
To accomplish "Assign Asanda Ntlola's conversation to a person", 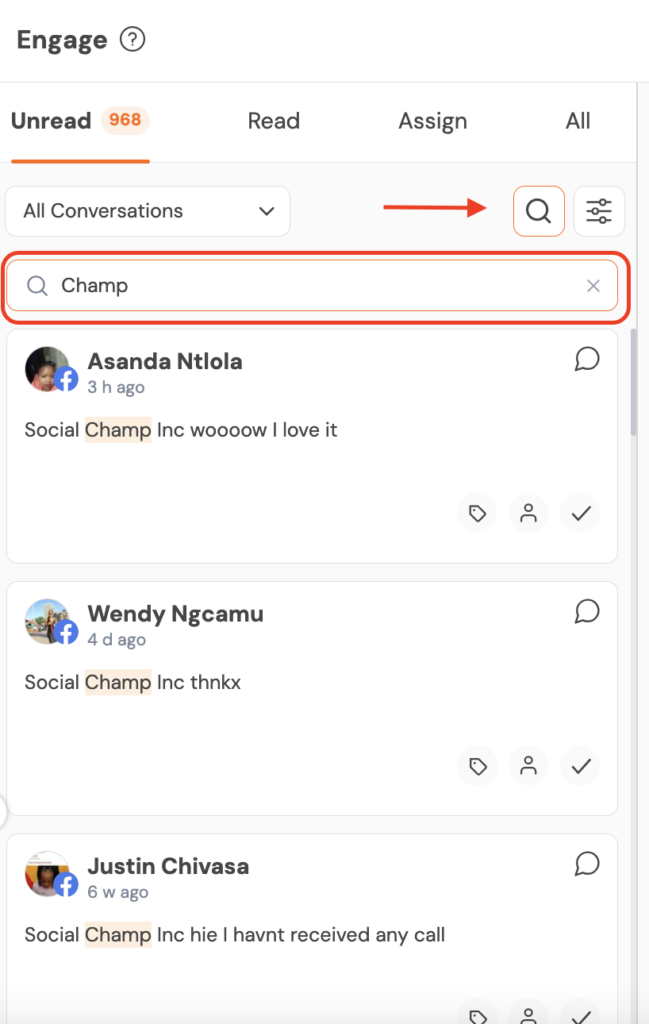I will point(529,514).
